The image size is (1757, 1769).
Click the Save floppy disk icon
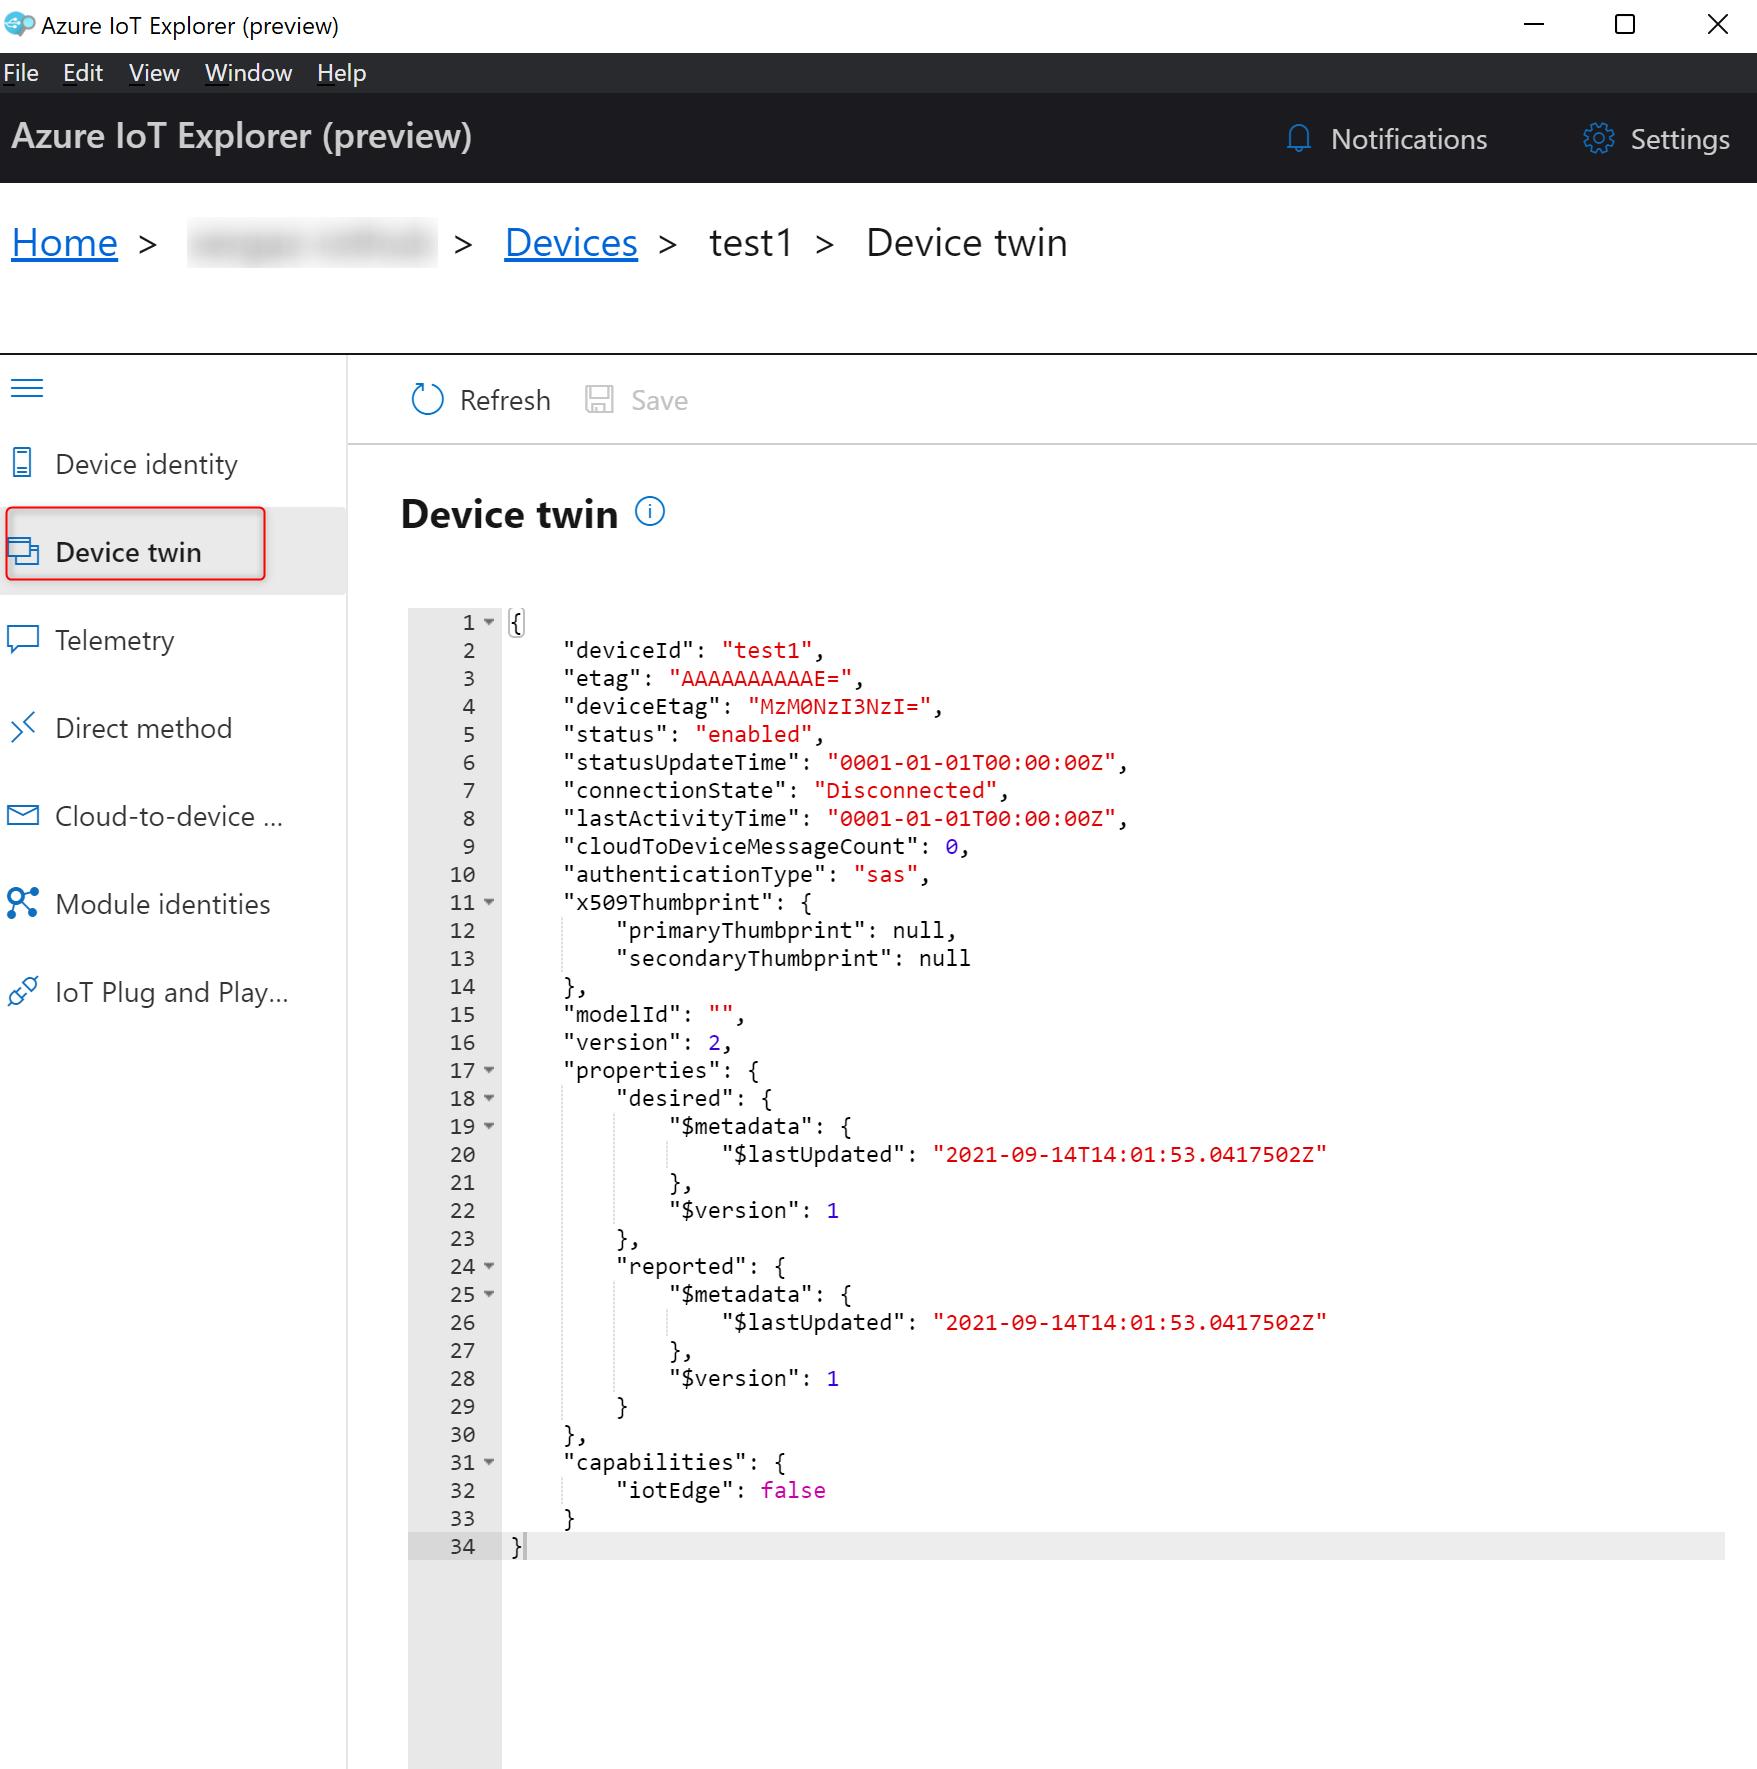coord(599,399)
